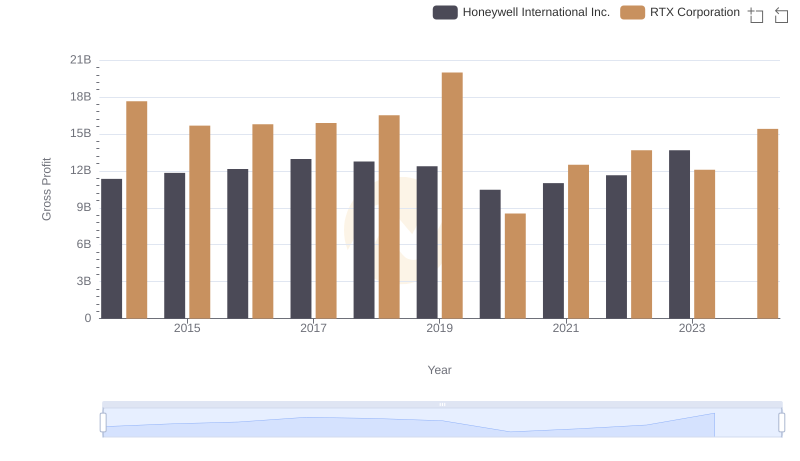Click the Honeywell dark legend swatch
Screen dimensions: 800x461
click(445, 12)
